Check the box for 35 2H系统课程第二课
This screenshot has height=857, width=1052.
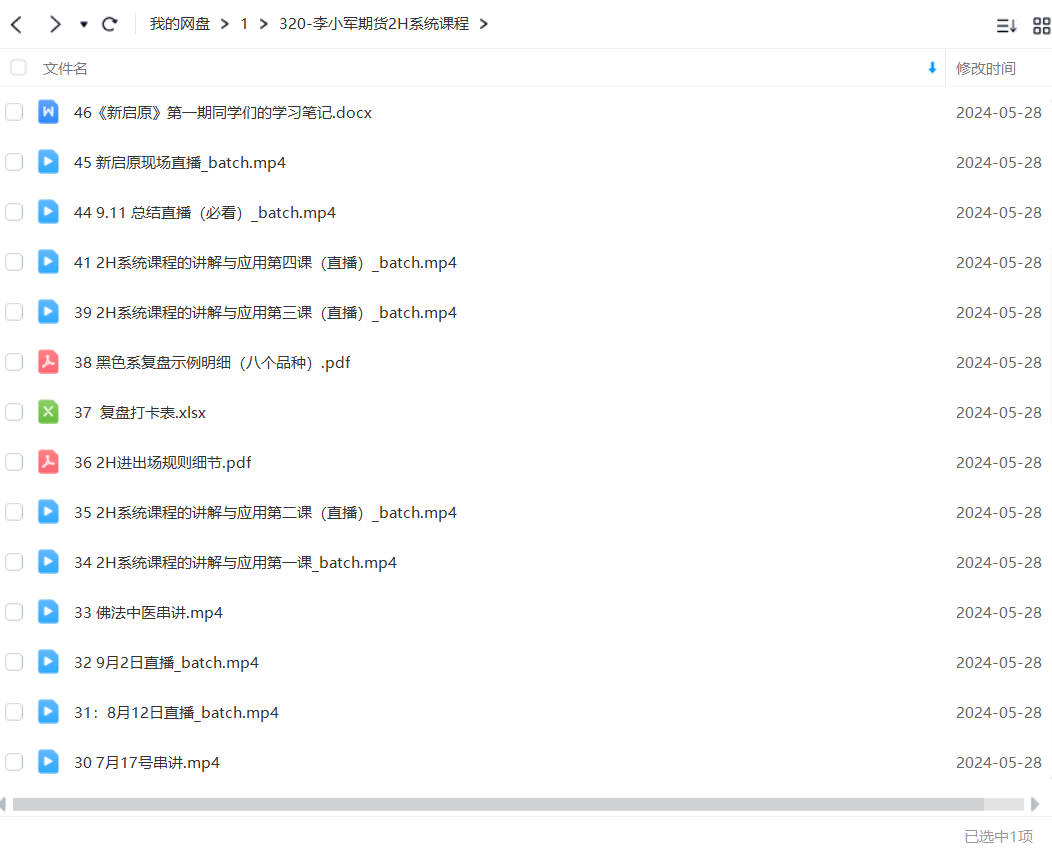click(14, 512)
